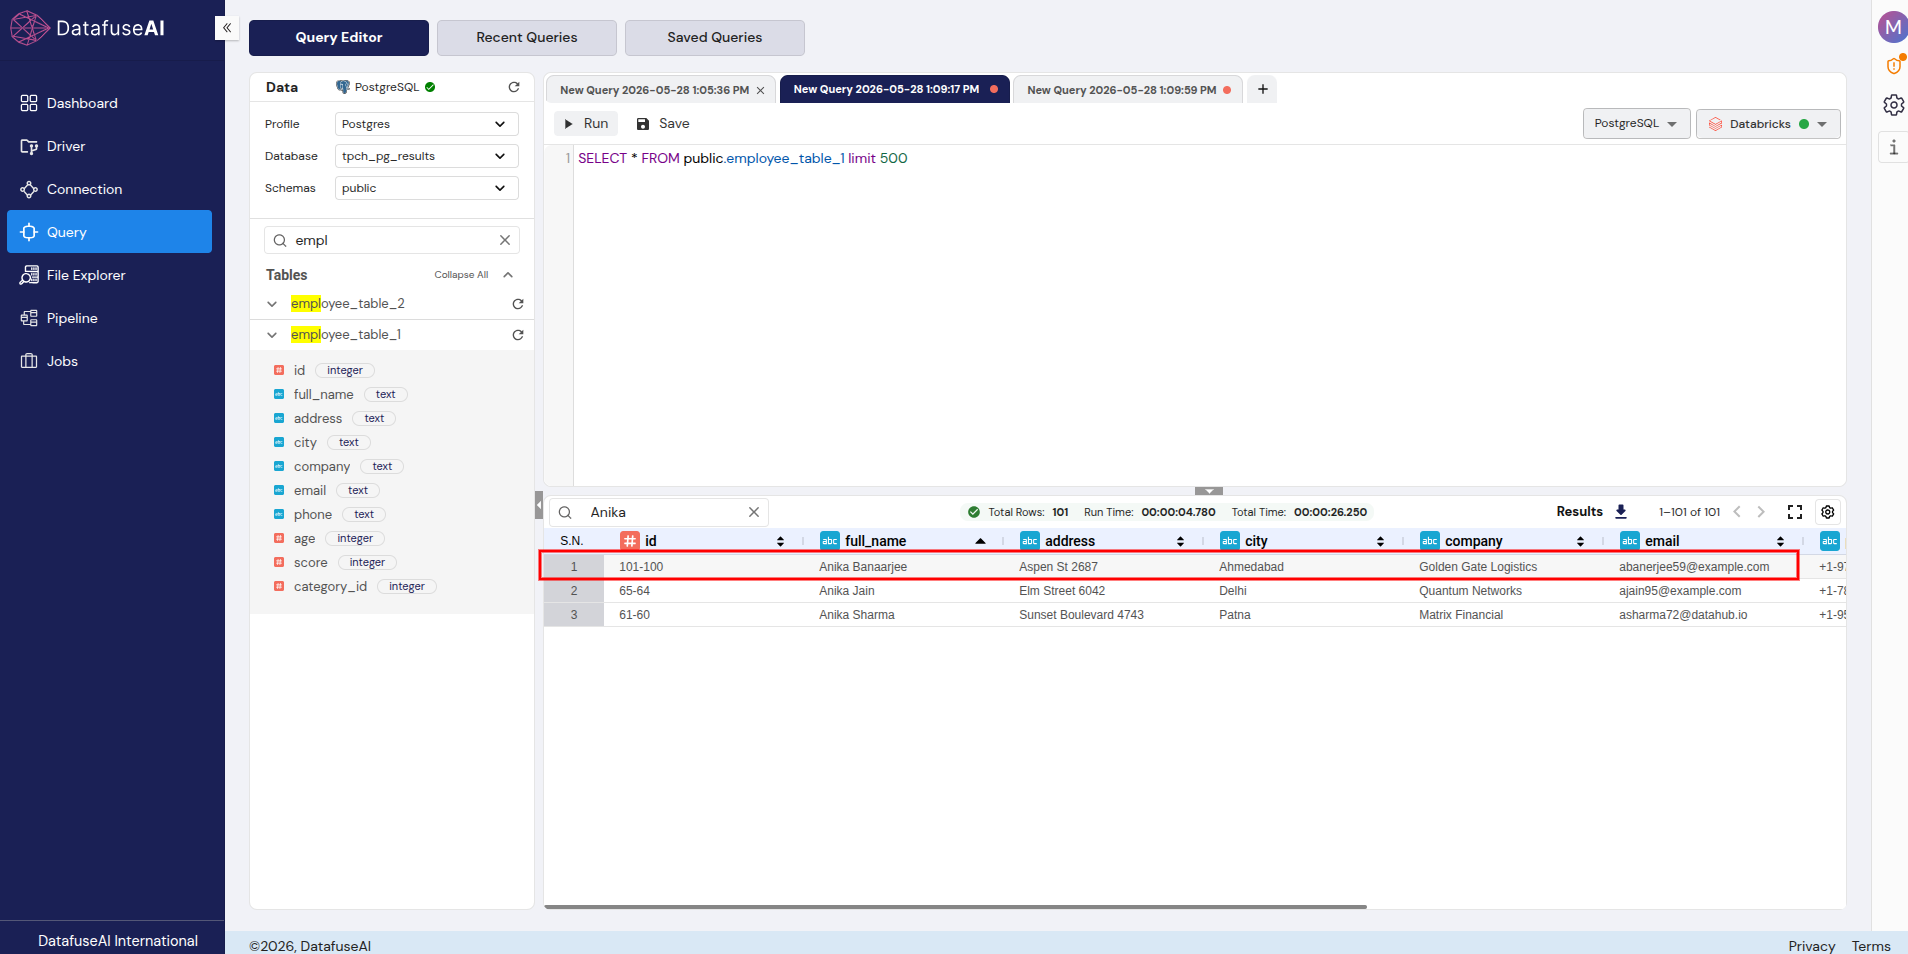Collapse the left sidebar with the double-chevron icon
Image resolution: width=1908 pixels, height=954 pixels.
(227, 28)
